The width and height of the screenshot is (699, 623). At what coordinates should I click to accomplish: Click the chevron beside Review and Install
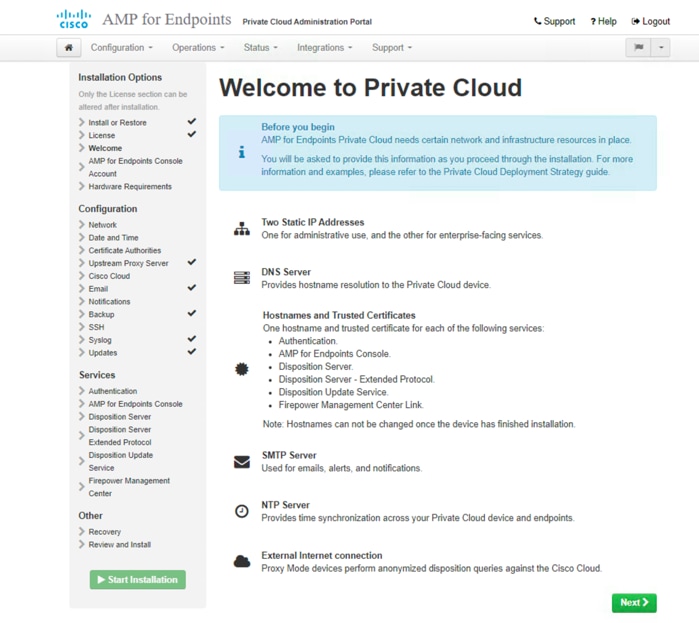[x=82, y=544]
